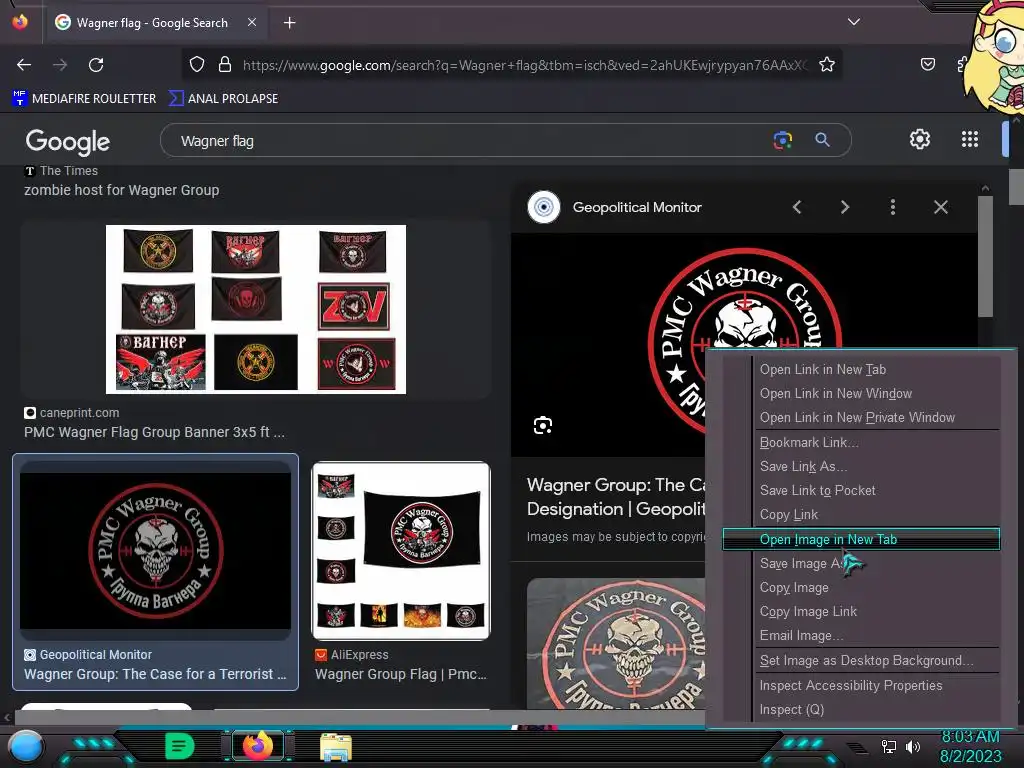This screenshot has height=768, width=1024.
Task: Click the padlock site info icon
Action: point(225,64)
